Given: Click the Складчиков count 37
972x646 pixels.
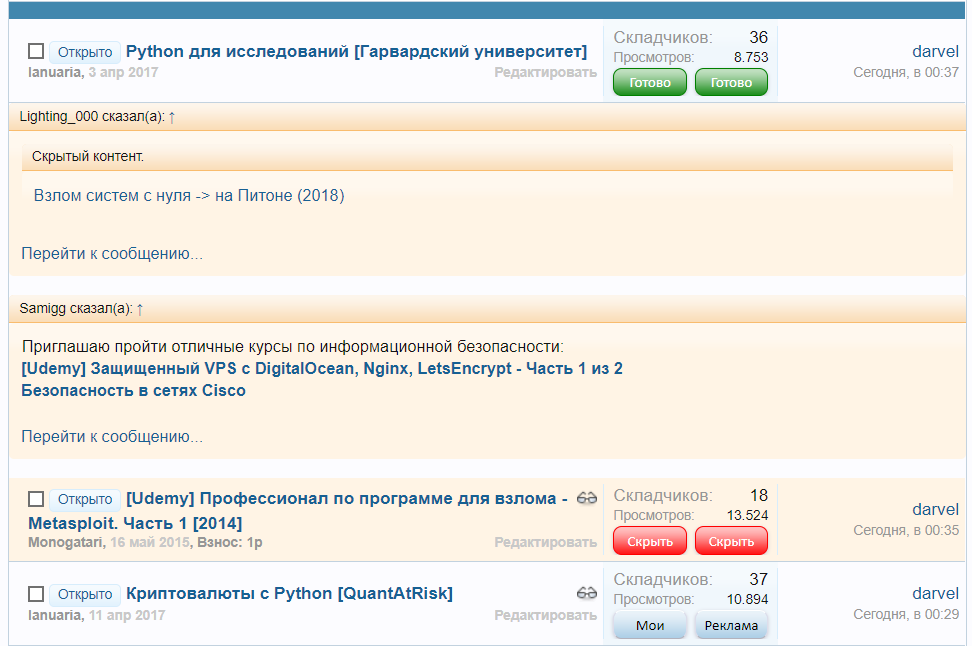Looking at the screenshot, I should coord(758,579).
